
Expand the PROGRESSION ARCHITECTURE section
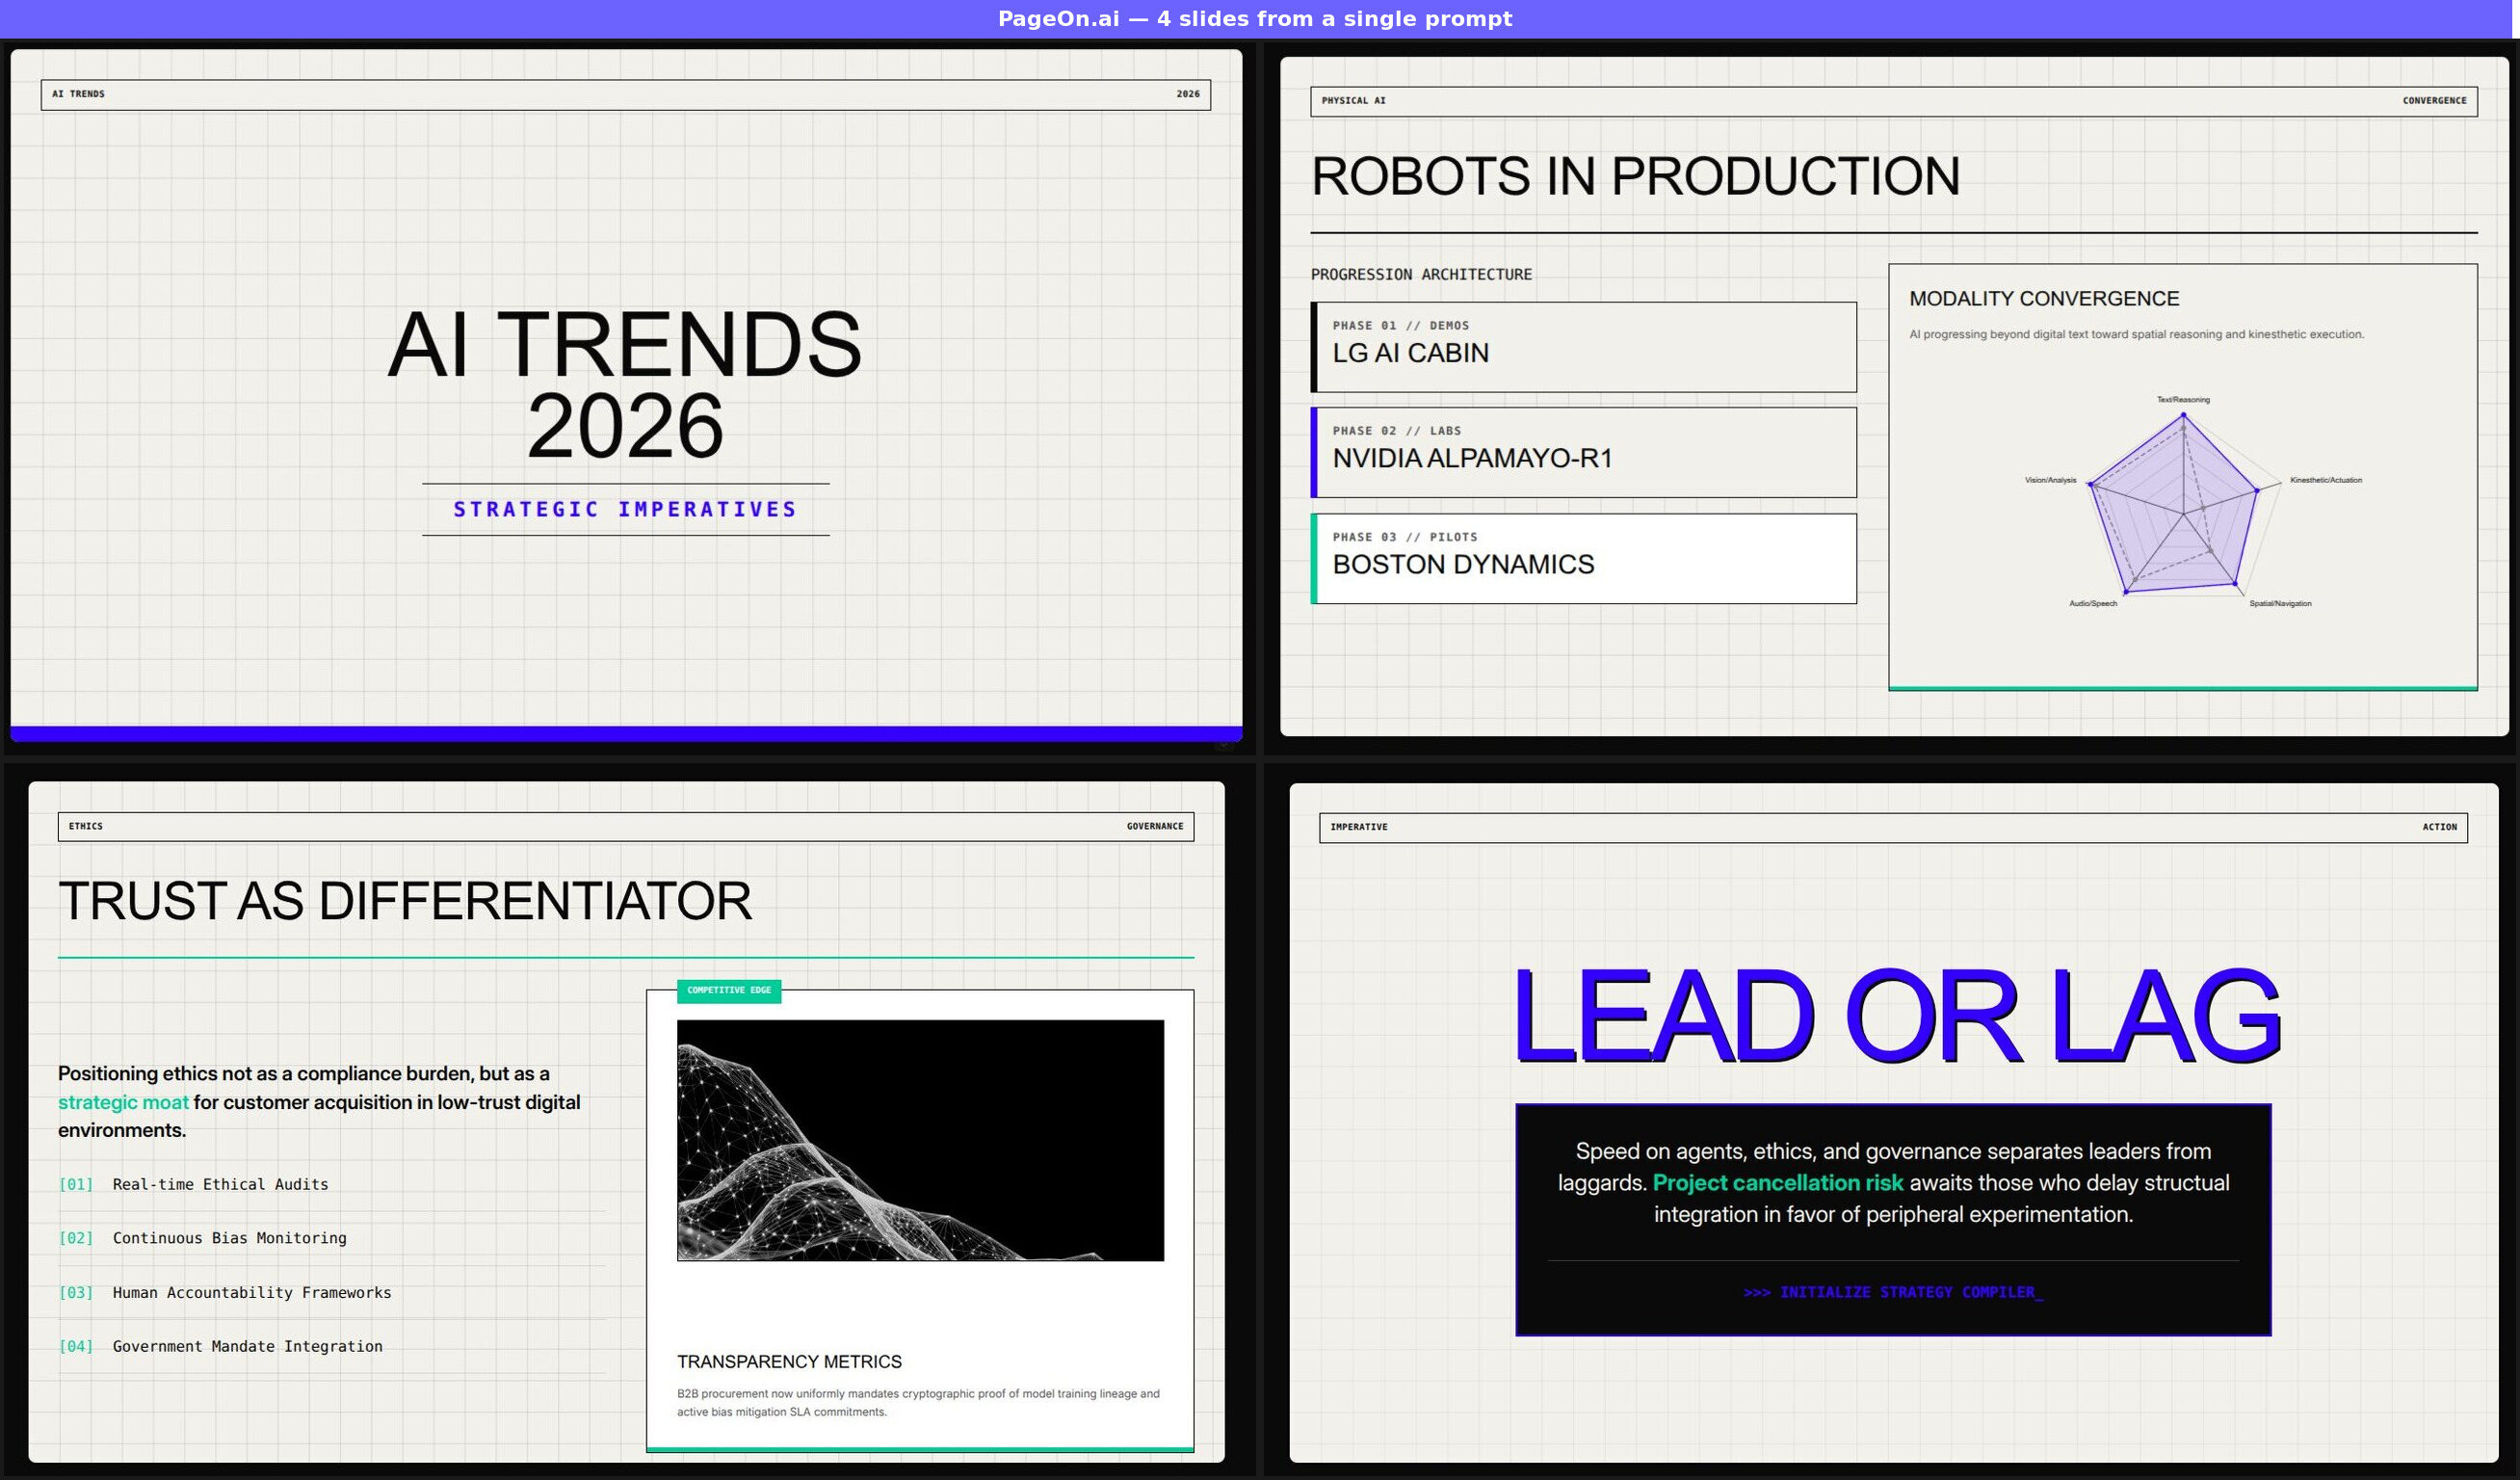tap(1421, 273)
